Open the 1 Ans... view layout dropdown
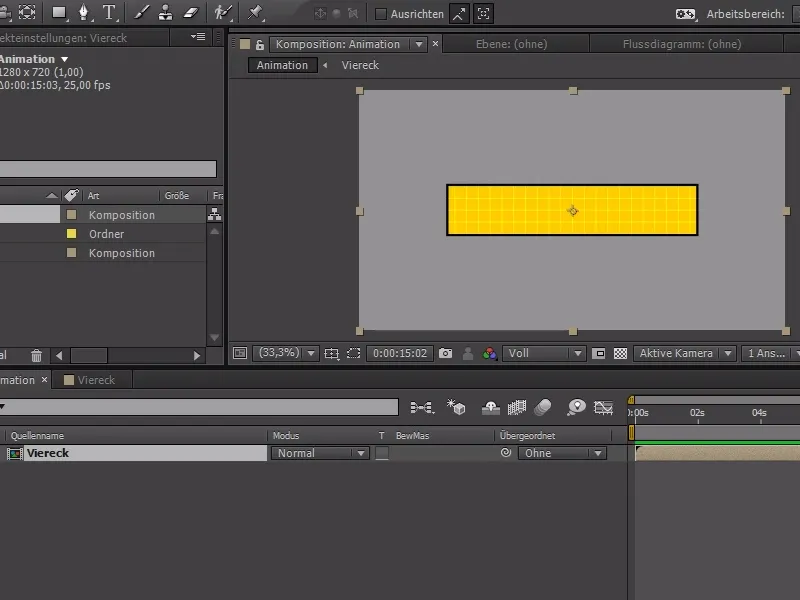Image resolution: width=800 pixels, height=600 pixels. pyautogui.click(x=770, y=353)
